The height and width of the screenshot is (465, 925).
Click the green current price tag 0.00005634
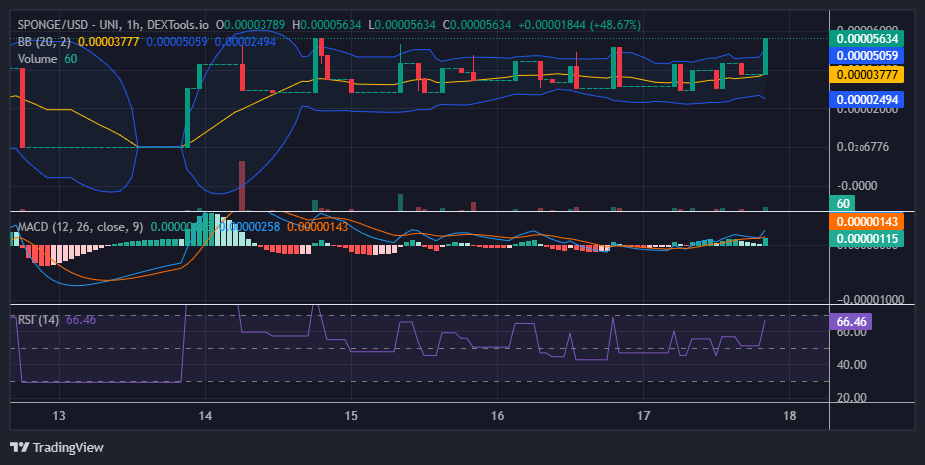pyautogui.click(x=867, y=39)
